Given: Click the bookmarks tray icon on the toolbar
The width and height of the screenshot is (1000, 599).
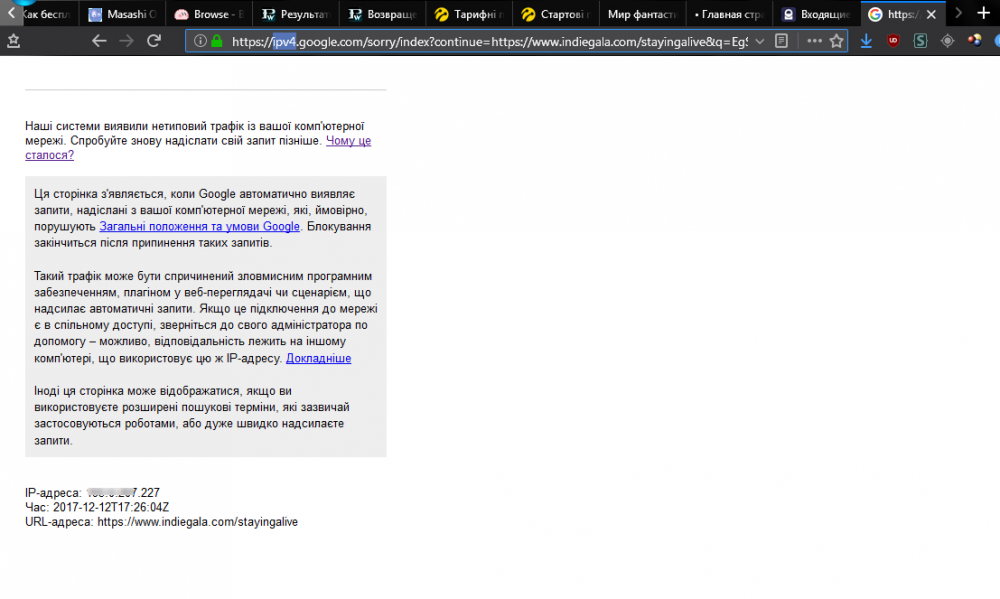Looking at the screenshot, I should click(x=13, y=41).
